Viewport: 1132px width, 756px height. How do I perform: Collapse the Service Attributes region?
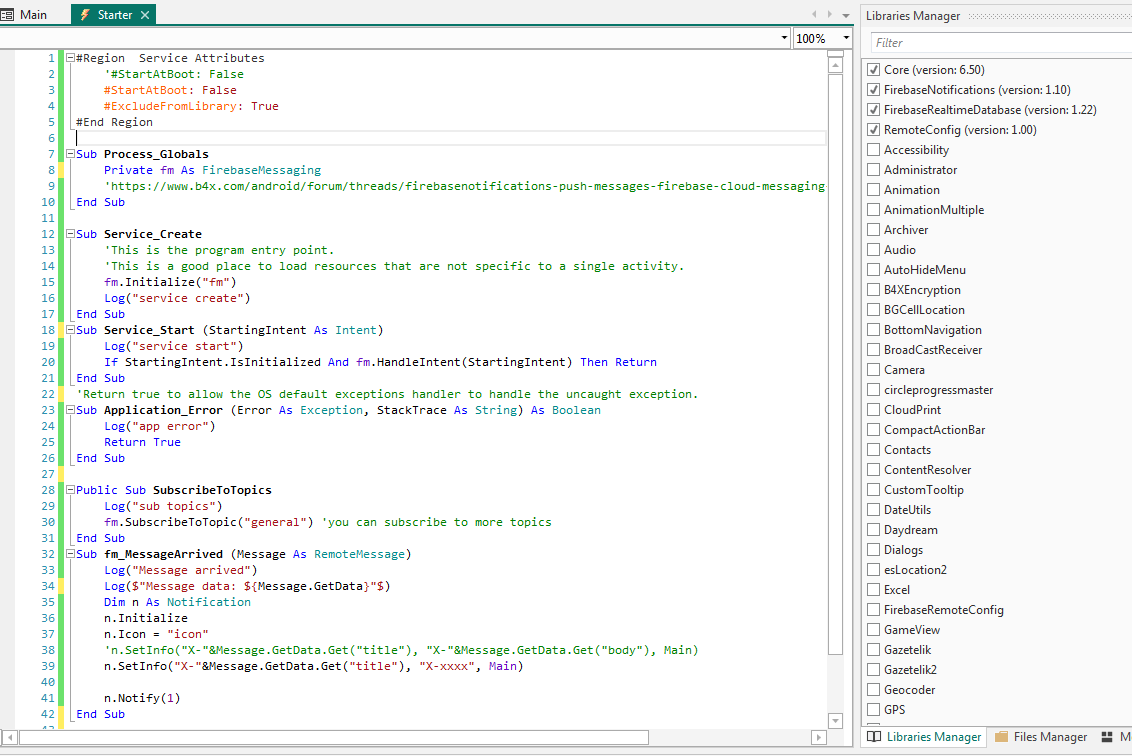point(70,58)
